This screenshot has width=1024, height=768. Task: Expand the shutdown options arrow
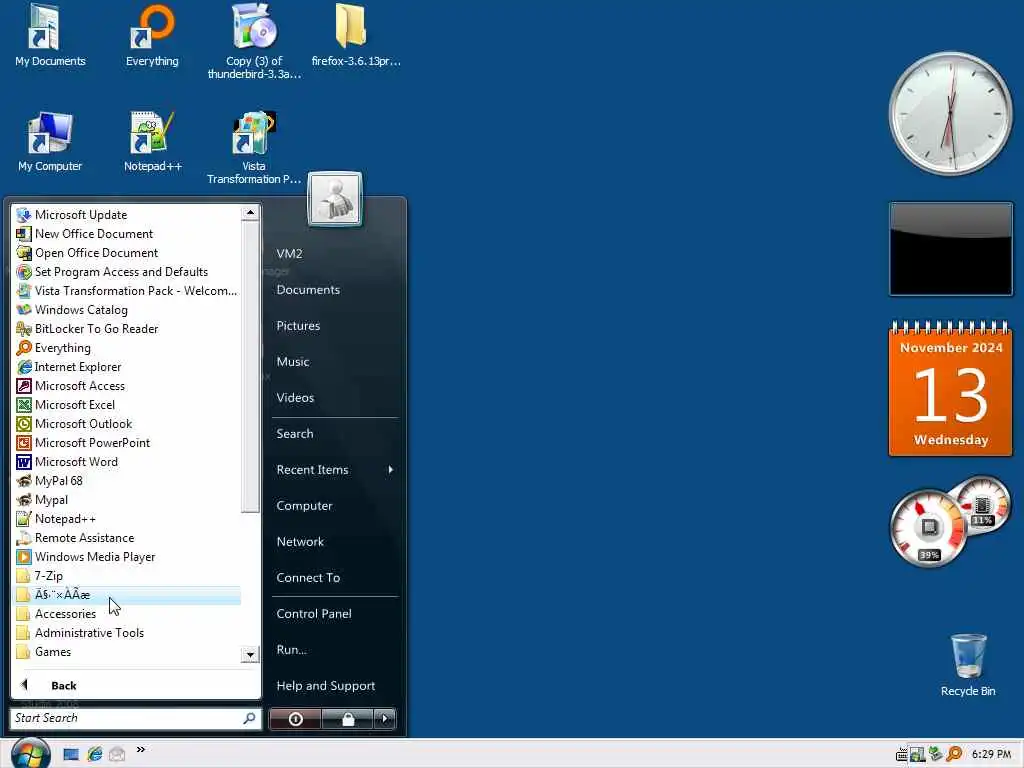tap(385, 719)
